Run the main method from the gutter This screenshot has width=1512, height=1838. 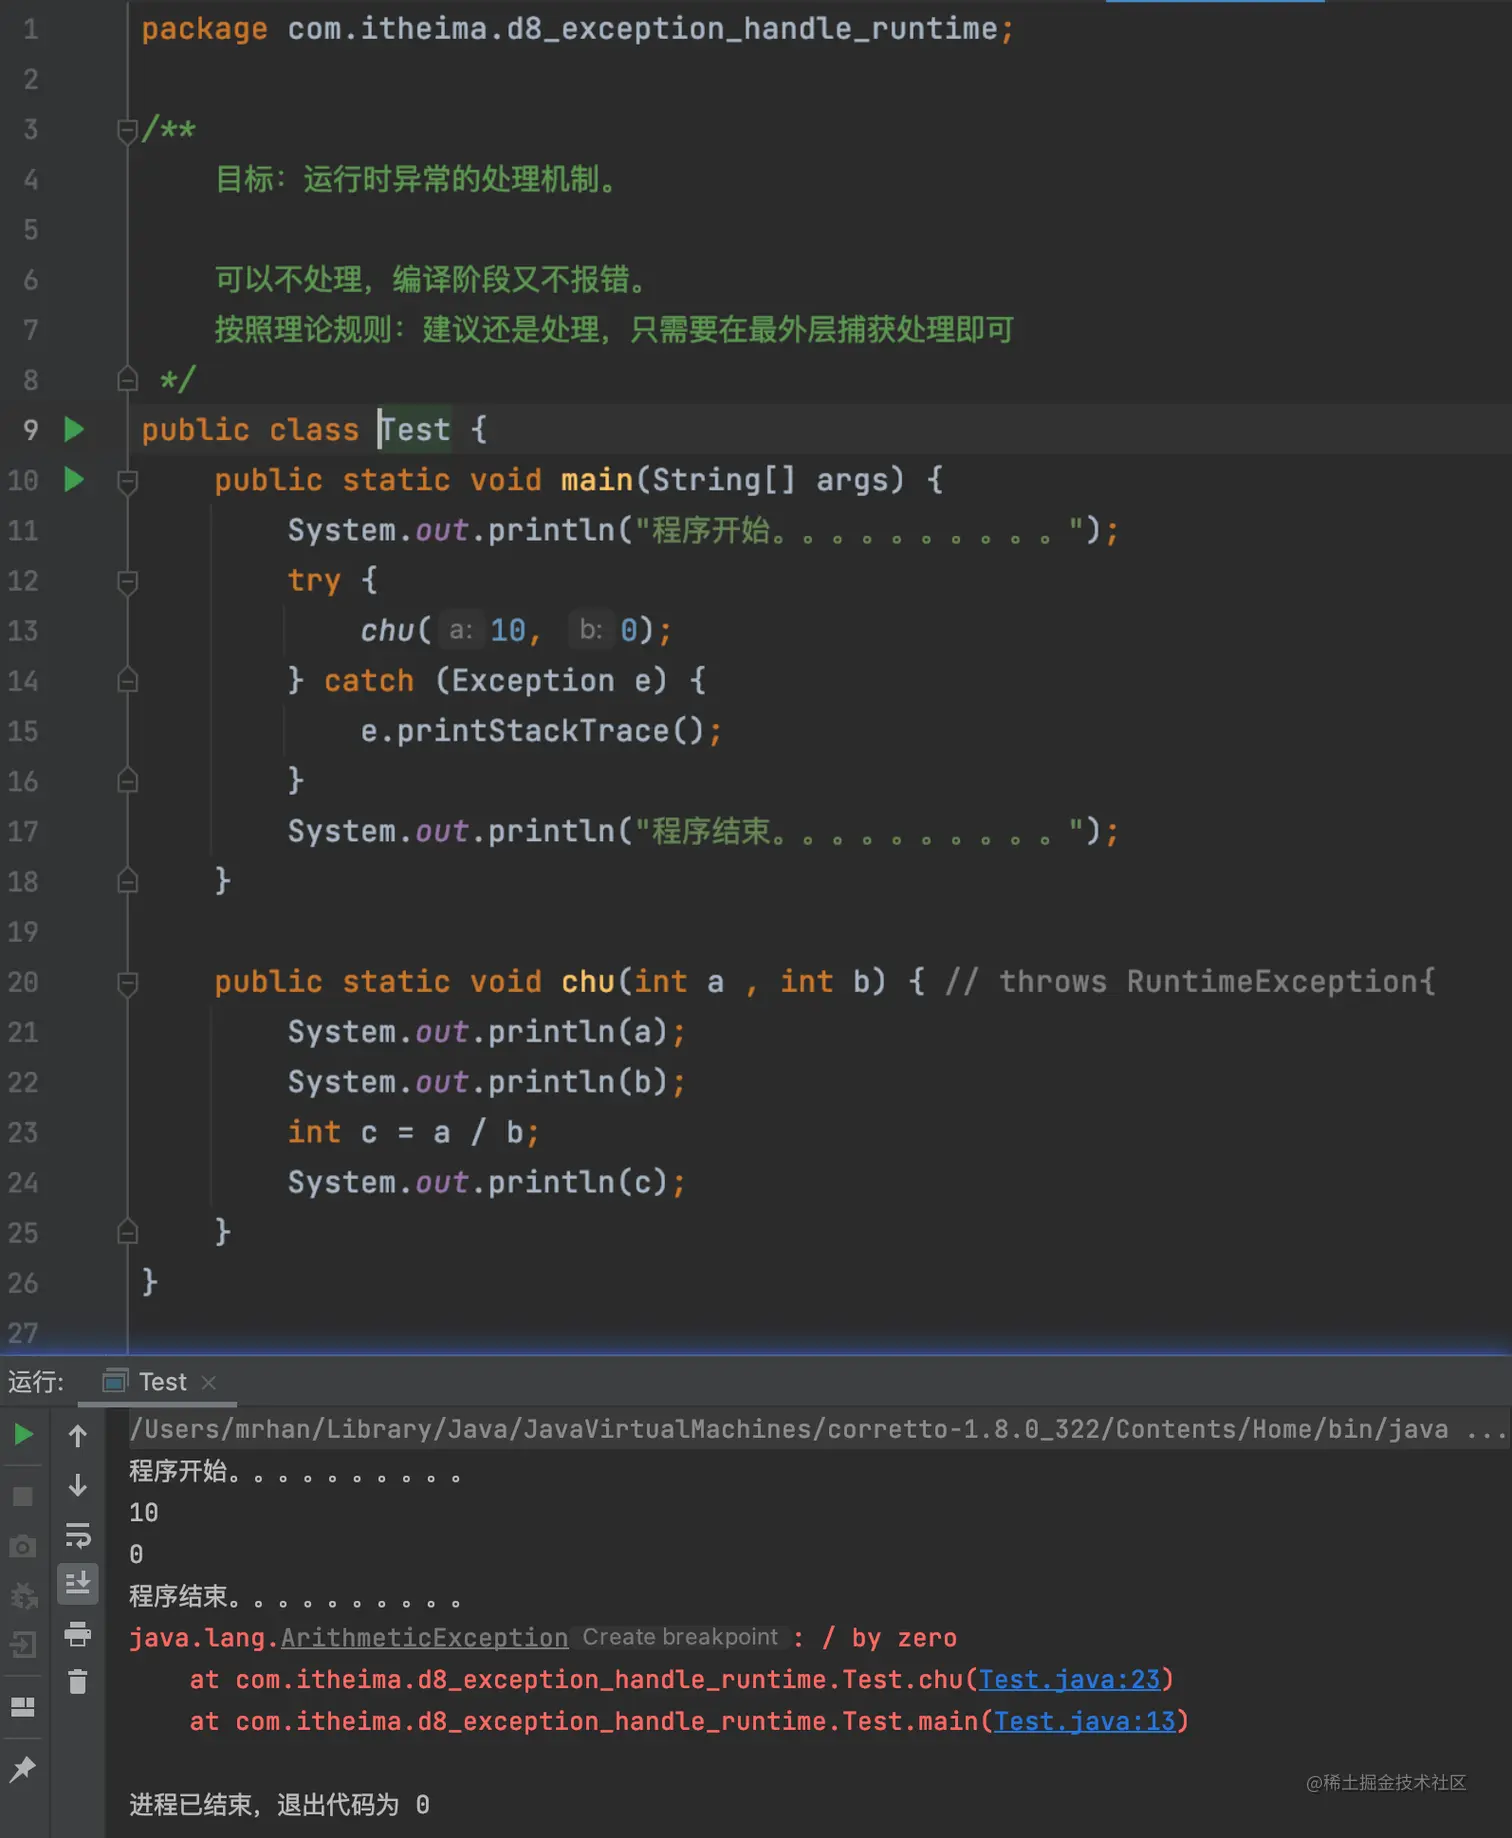coord(74,480)
